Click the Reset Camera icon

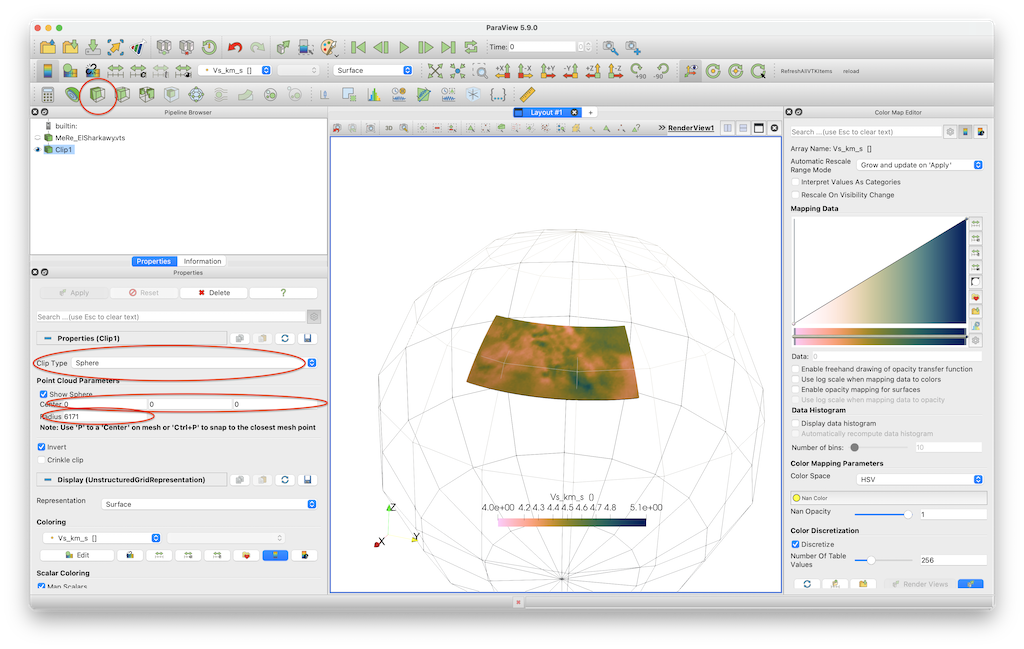point(435,71)
